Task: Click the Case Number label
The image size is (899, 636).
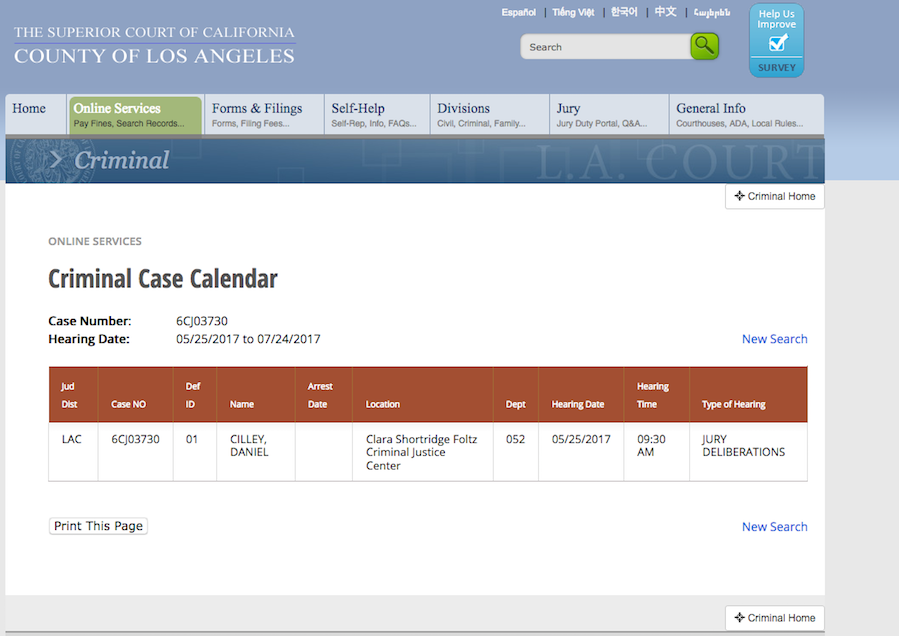Action: (x=89, y=321)
